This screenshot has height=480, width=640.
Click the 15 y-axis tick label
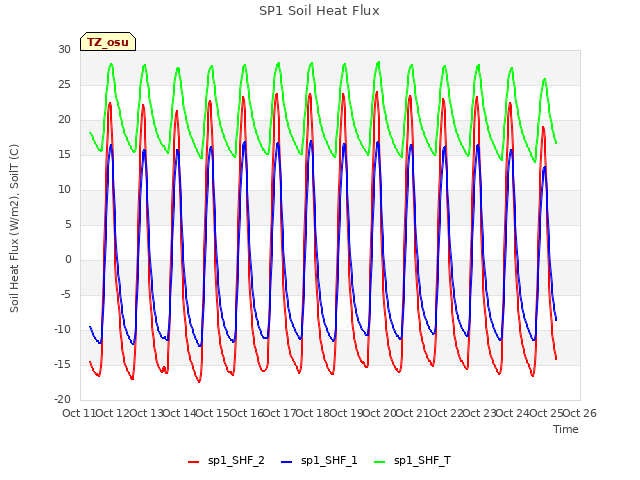click(x=64, y=154)
